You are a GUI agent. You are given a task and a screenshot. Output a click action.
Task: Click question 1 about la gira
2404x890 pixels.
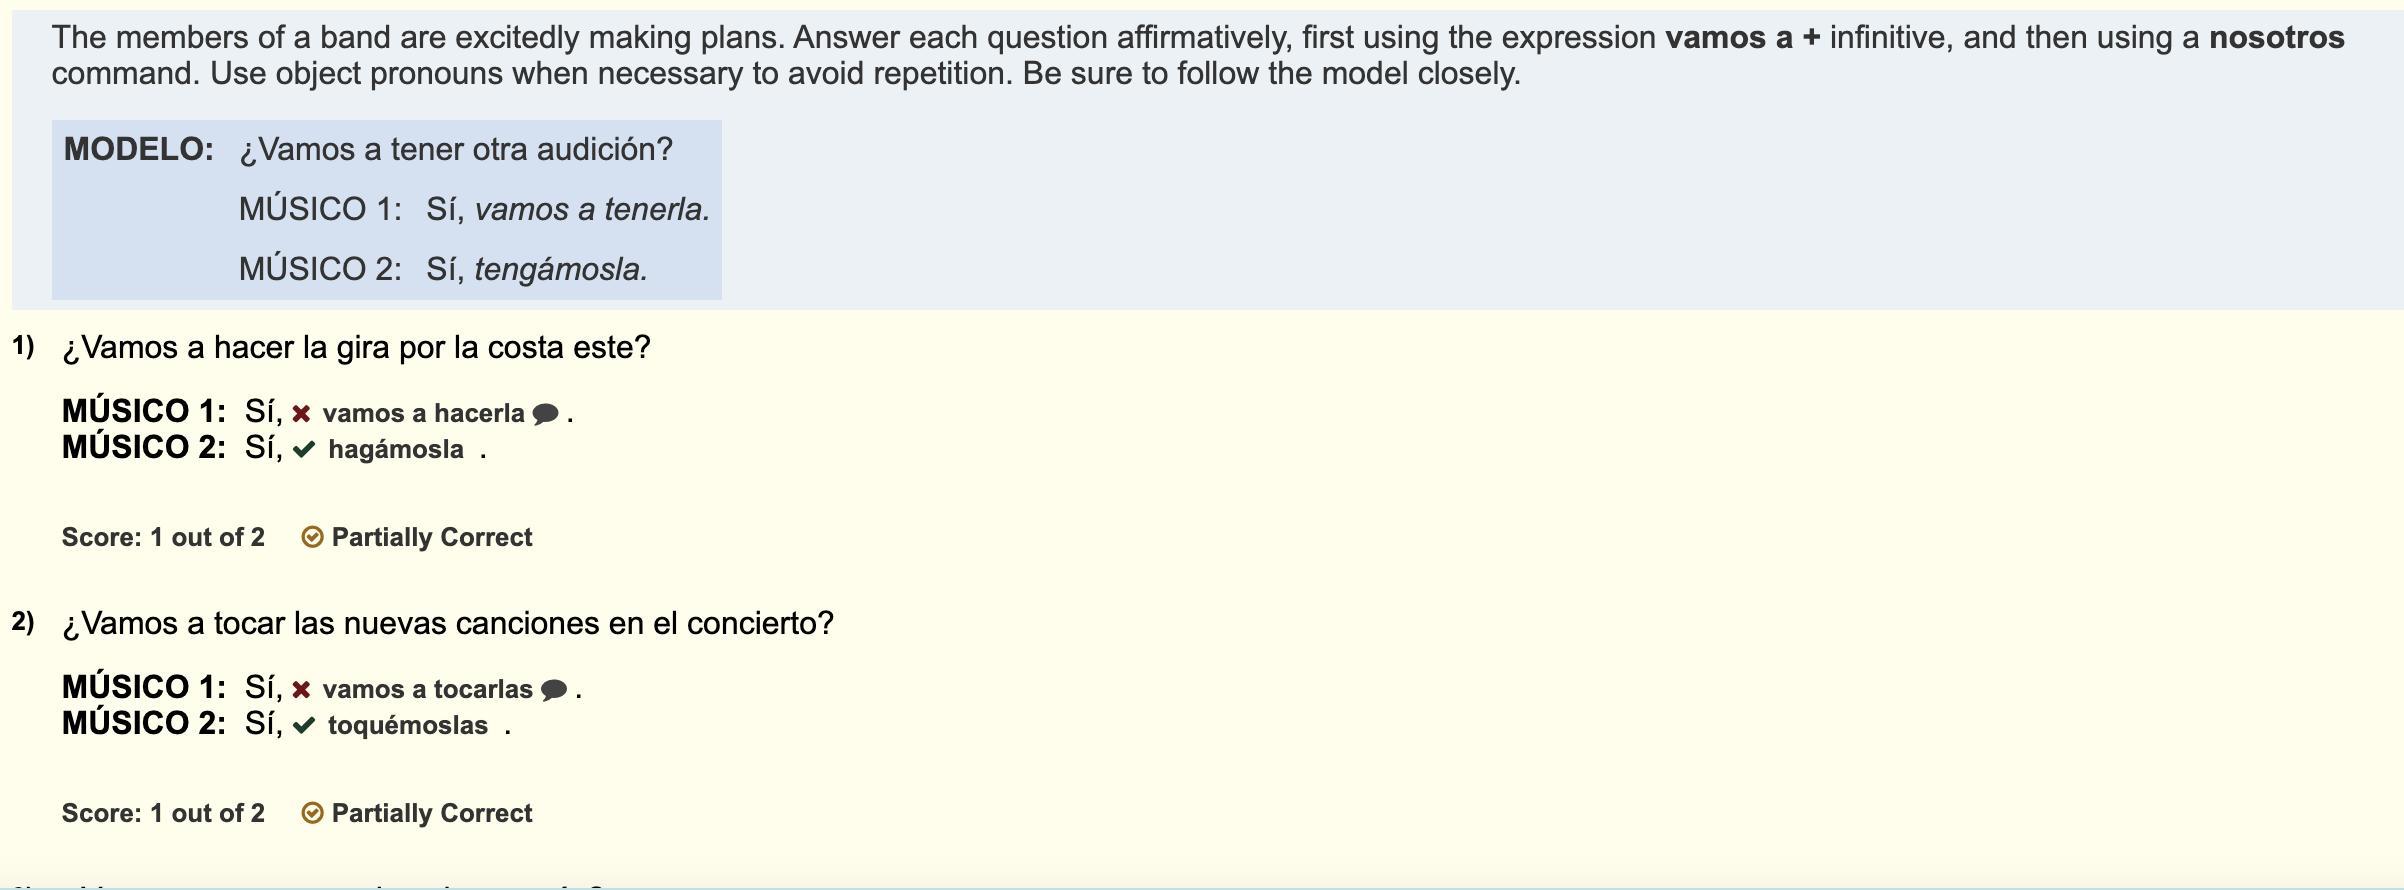[356, 348]
